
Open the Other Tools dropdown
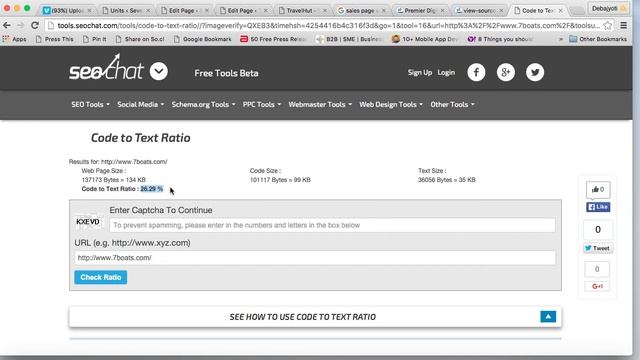click(452, 104)
